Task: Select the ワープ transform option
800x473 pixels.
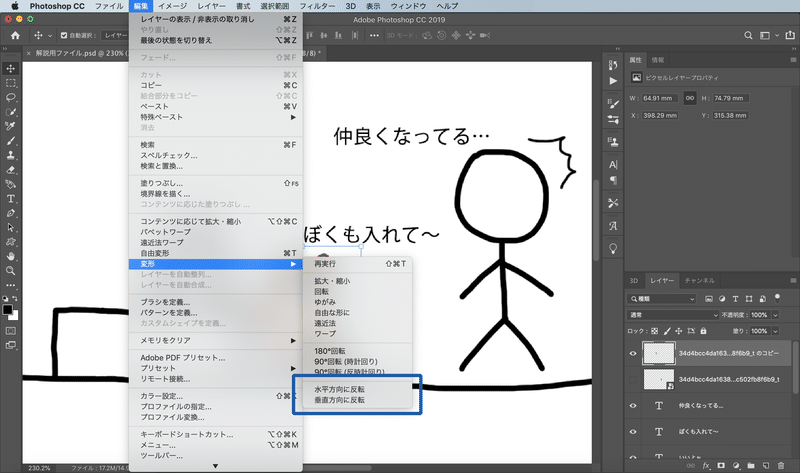Action: point(357,334)
